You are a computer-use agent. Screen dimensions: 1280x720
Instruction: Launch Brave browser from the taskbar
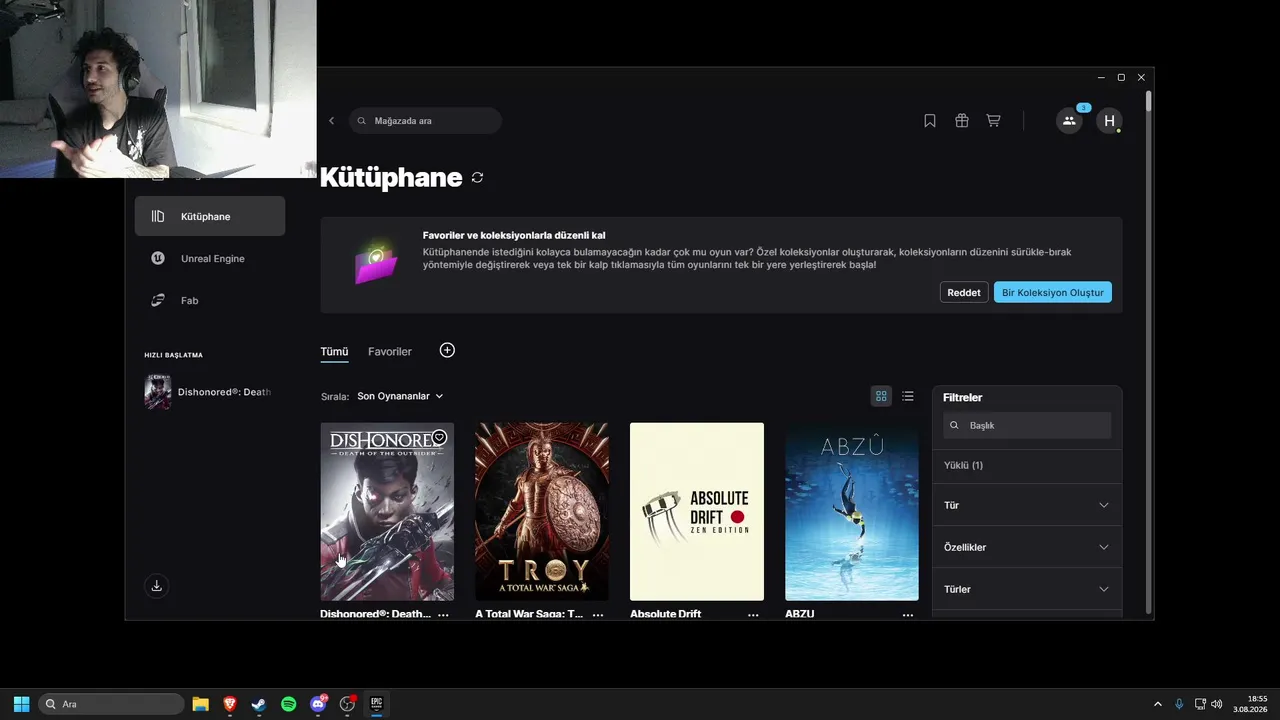tap(229, 704)
